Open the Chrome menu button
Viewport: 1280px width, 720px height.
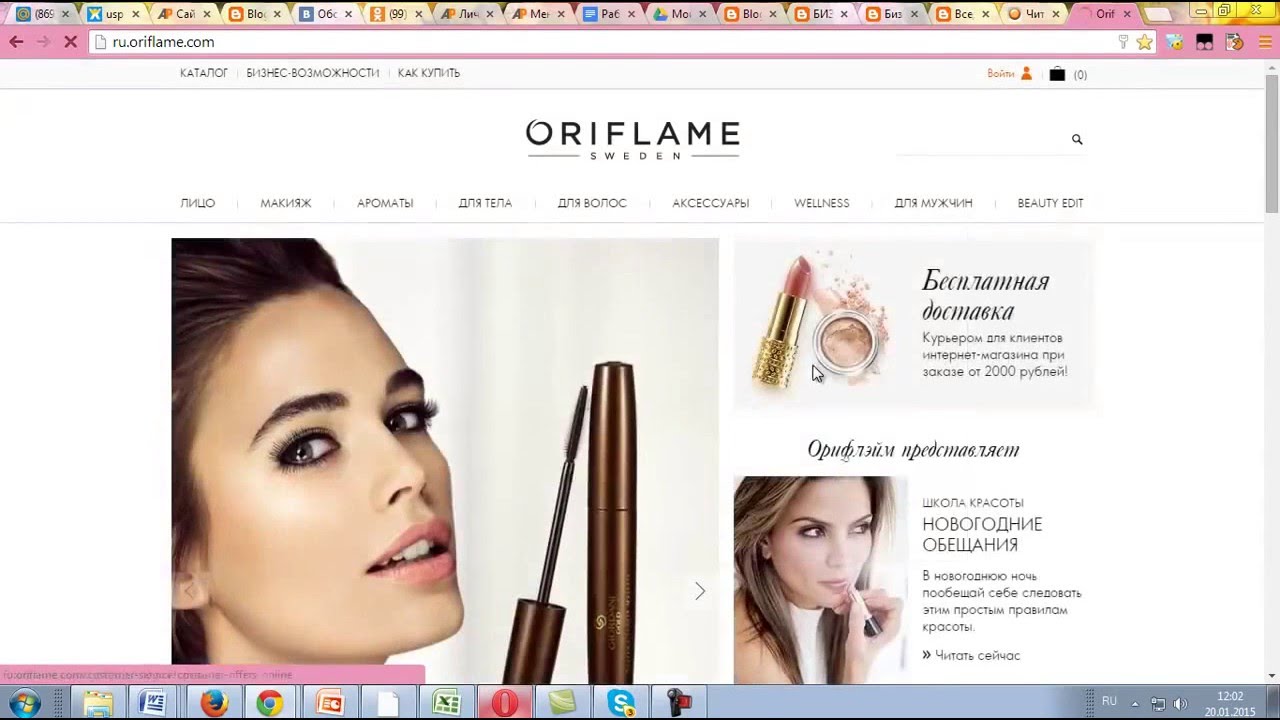click(1263, 42)
